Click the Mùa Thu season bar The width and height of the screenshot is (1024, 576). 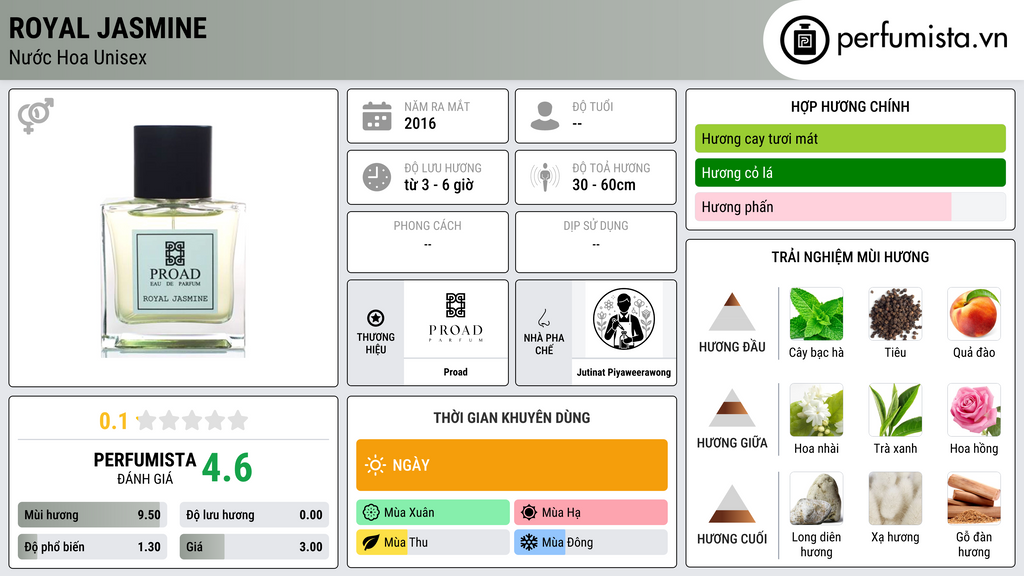[x=433, y=543]
